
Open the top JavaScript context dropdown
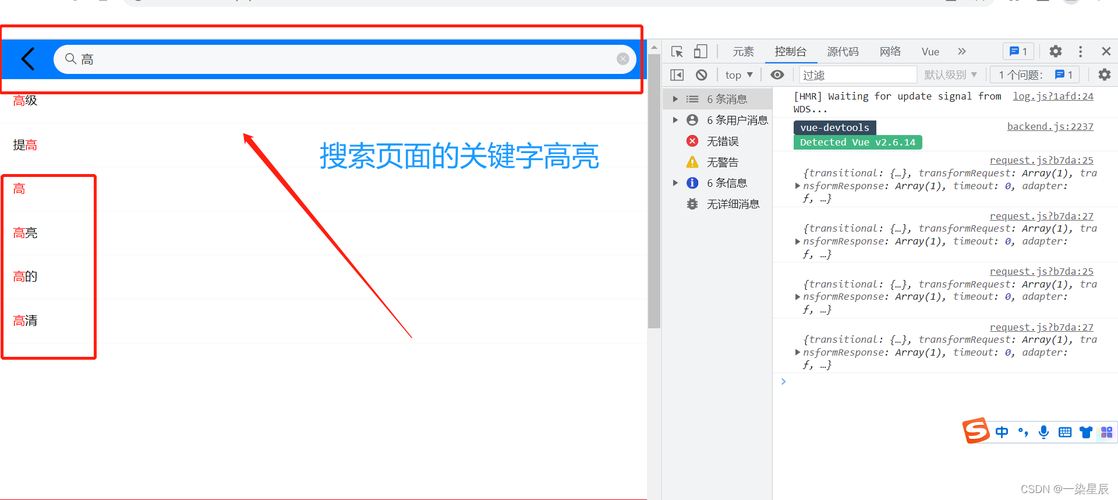click(x=739, y=75)
